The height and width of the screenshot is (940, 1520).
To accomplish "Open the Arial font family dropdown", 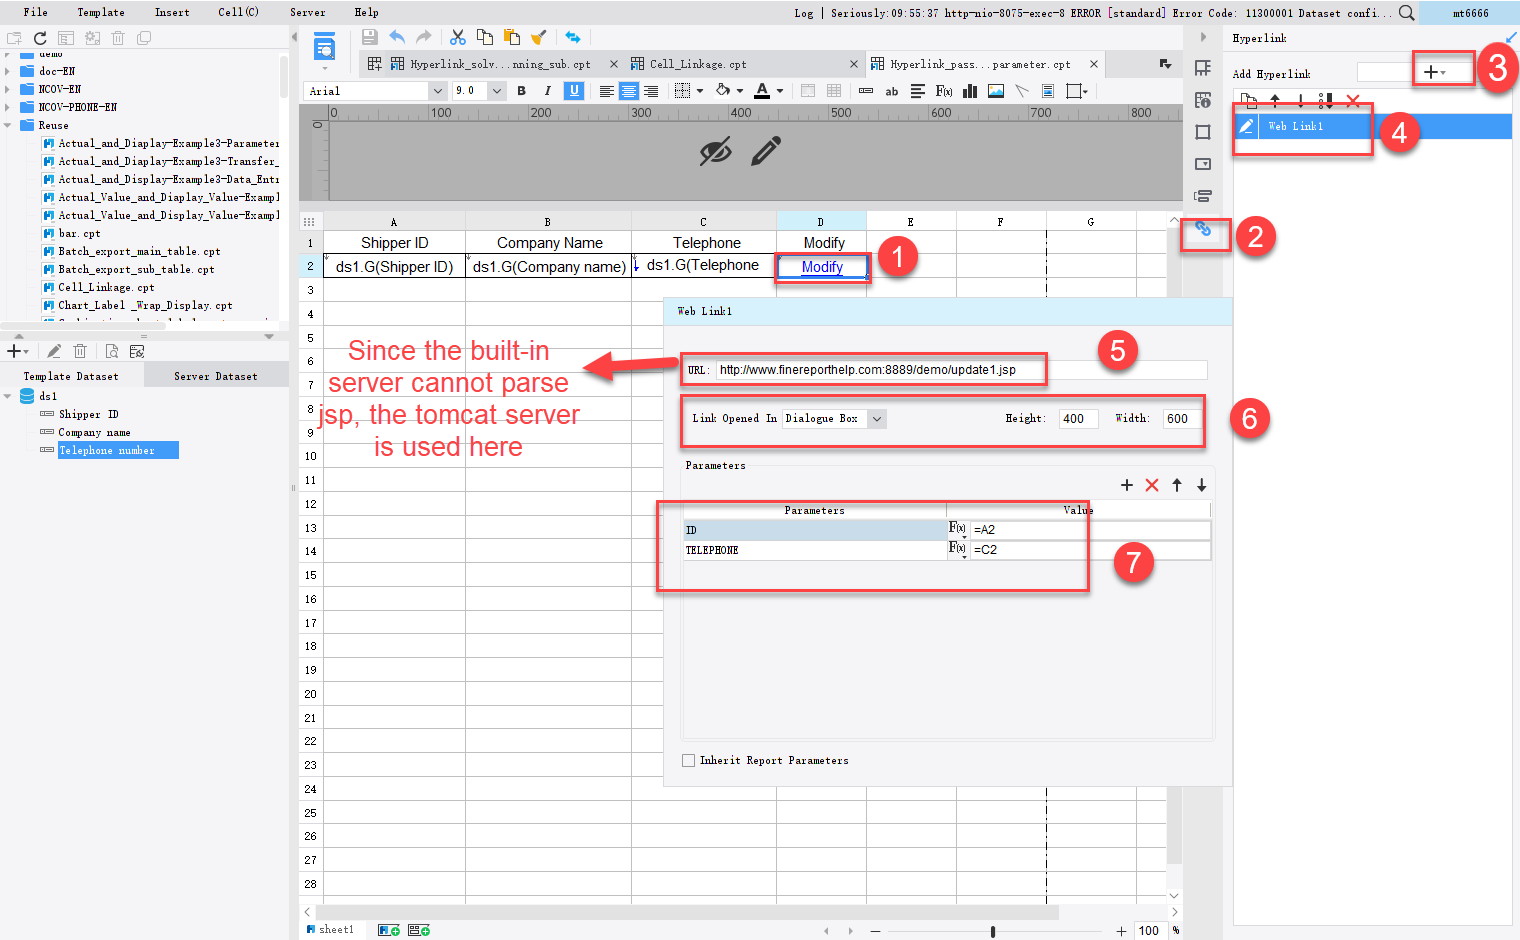I will point(437,91).
